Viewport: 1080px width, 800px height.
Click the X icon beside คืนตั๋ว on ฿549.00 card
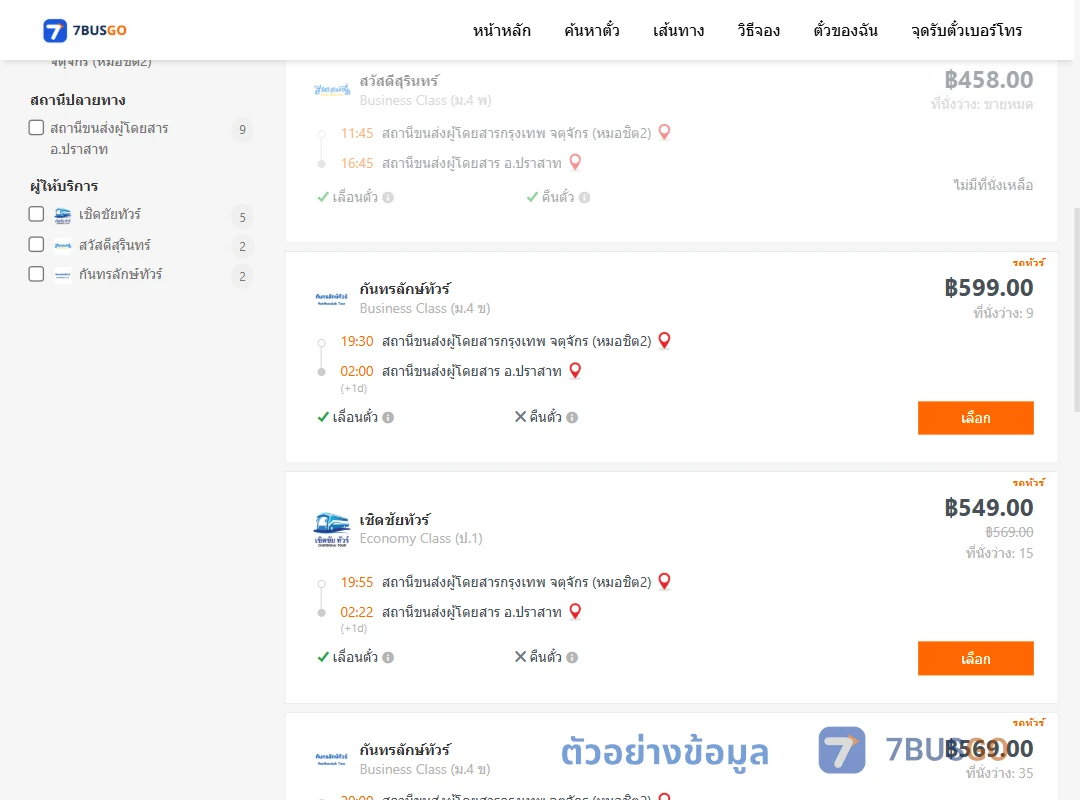pos(521,657)
